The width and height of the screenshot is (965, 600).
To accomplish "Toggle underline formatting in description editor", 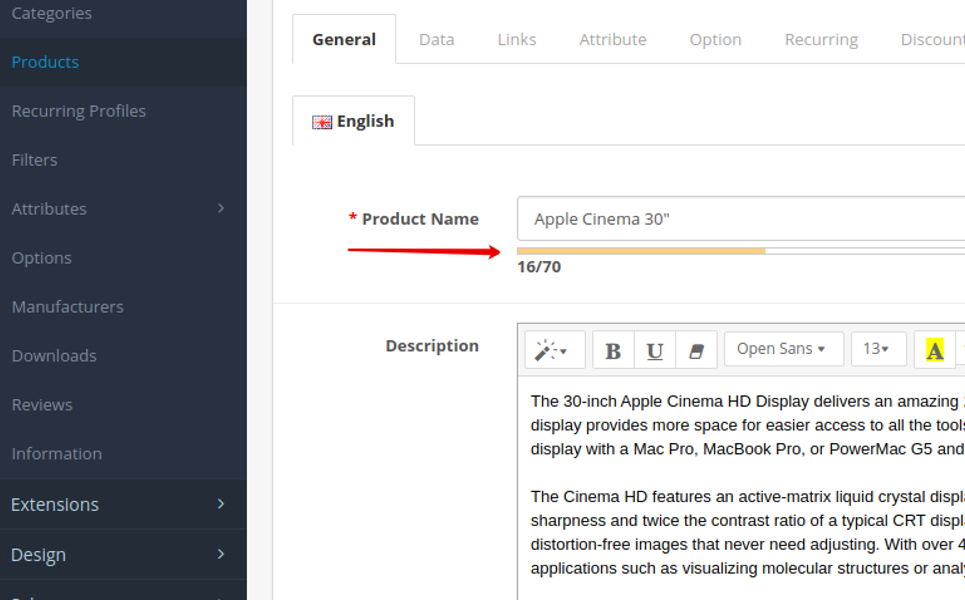I will tap(654, 350).
